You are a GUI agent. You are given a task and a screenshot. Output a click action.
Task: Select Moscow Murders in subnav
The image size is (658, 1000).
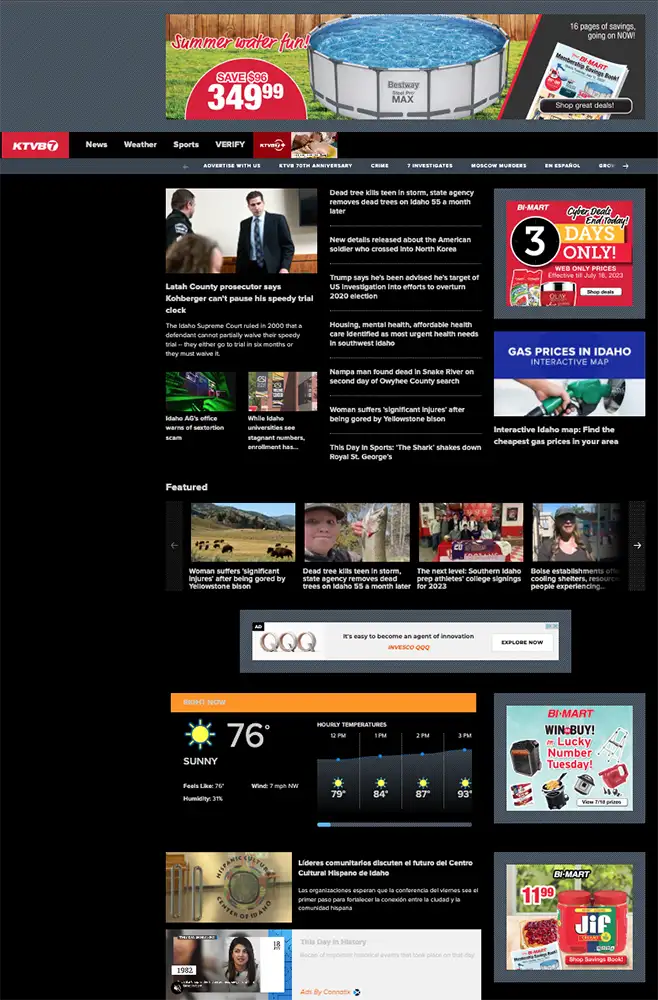(499, 166)
